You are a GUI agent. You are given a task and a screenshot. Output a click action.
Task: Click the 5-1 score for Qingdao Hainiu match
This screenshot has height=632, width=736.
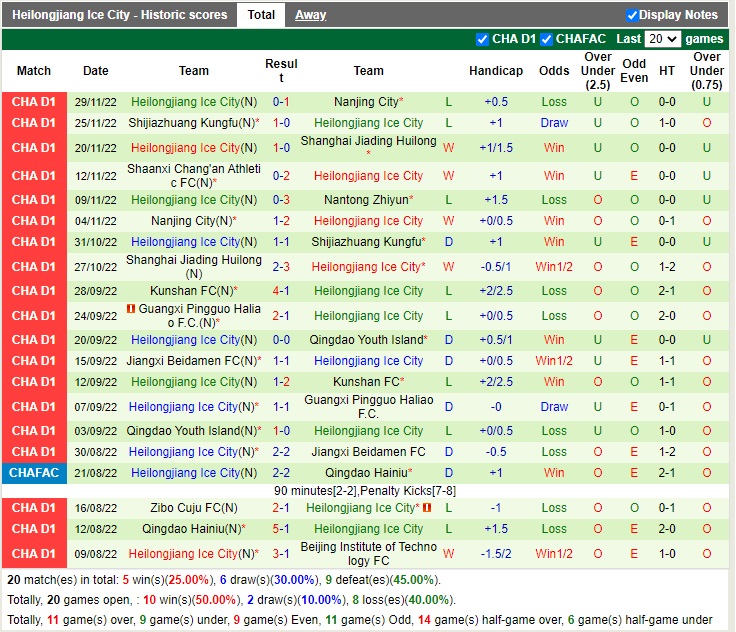281,529
